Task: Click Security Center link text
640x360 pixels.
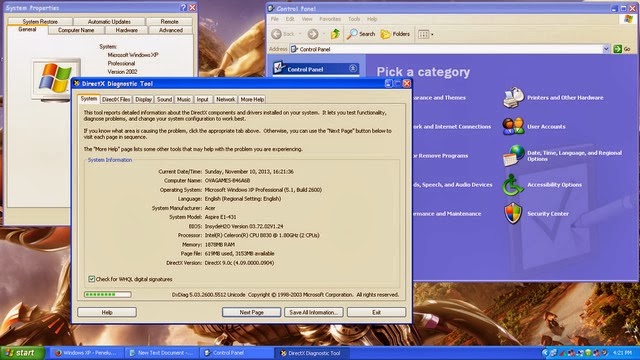Action: pos(548,213)
